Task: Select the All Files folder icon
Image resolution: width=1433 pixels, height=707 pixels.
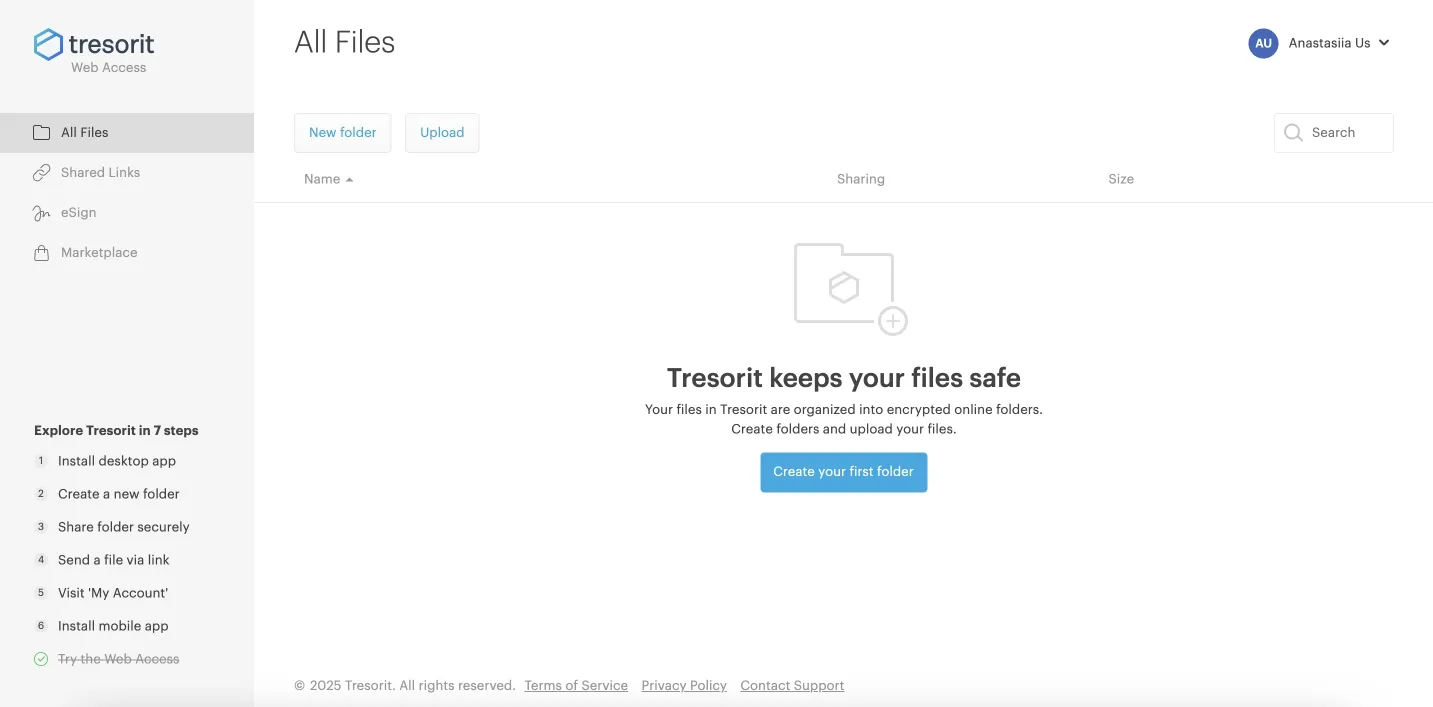Action: coord(40,131)
